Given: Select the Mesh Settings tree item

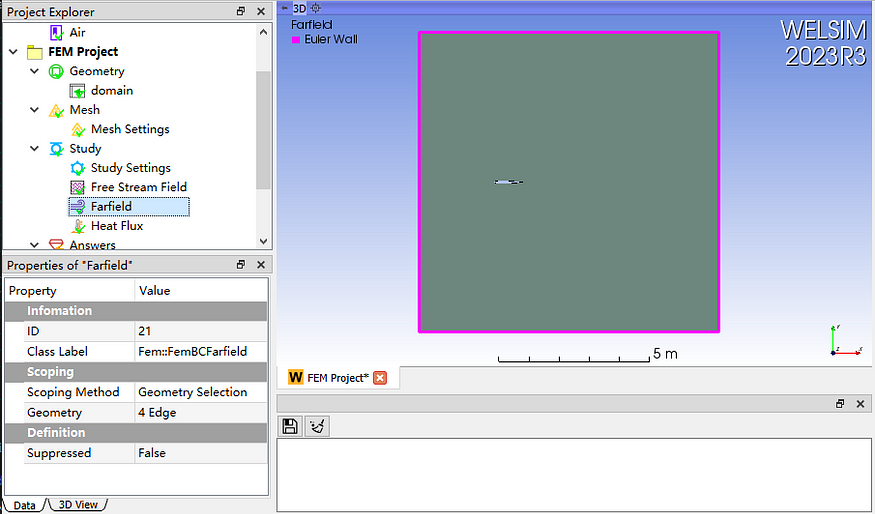Looking at the screenshot, I should click(x=130, y=129).
